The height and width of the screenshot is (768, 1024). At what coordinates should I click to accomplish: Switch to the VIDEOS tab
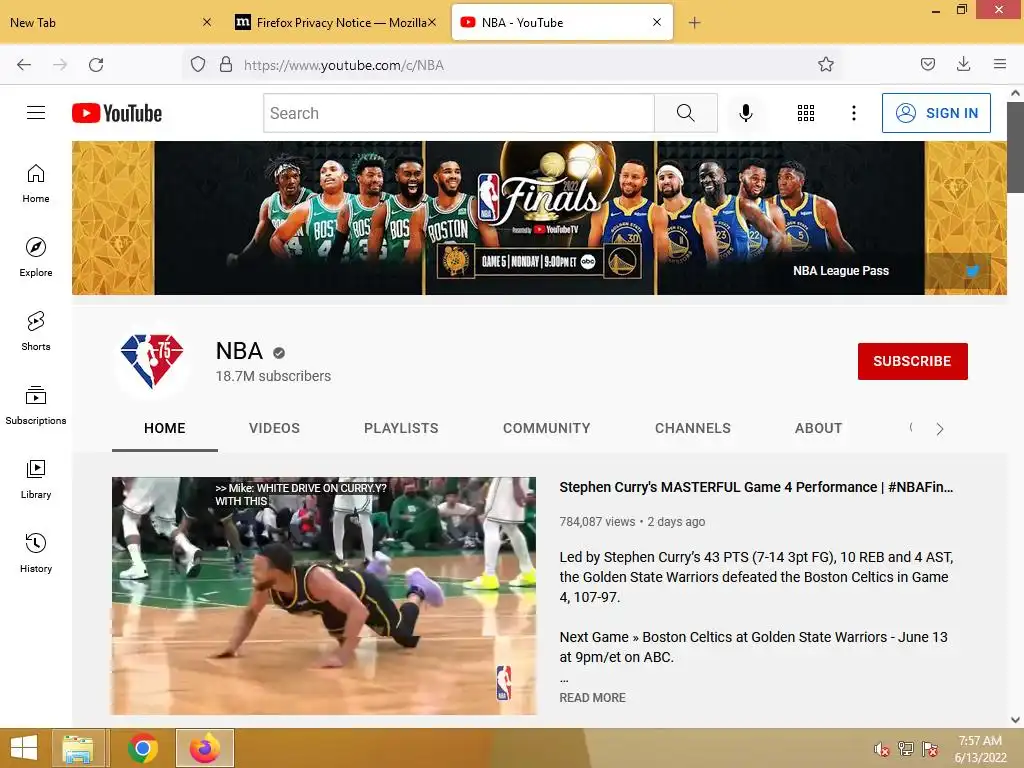tap(274, 428)
